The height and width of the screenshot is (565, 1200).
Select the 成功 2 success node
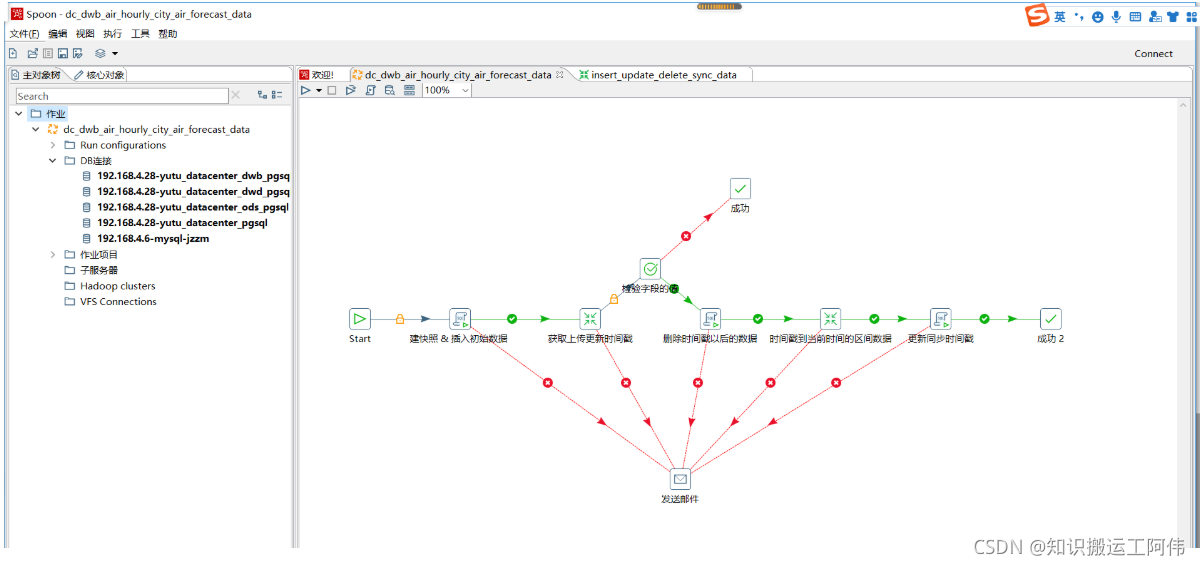point(1050,319)
